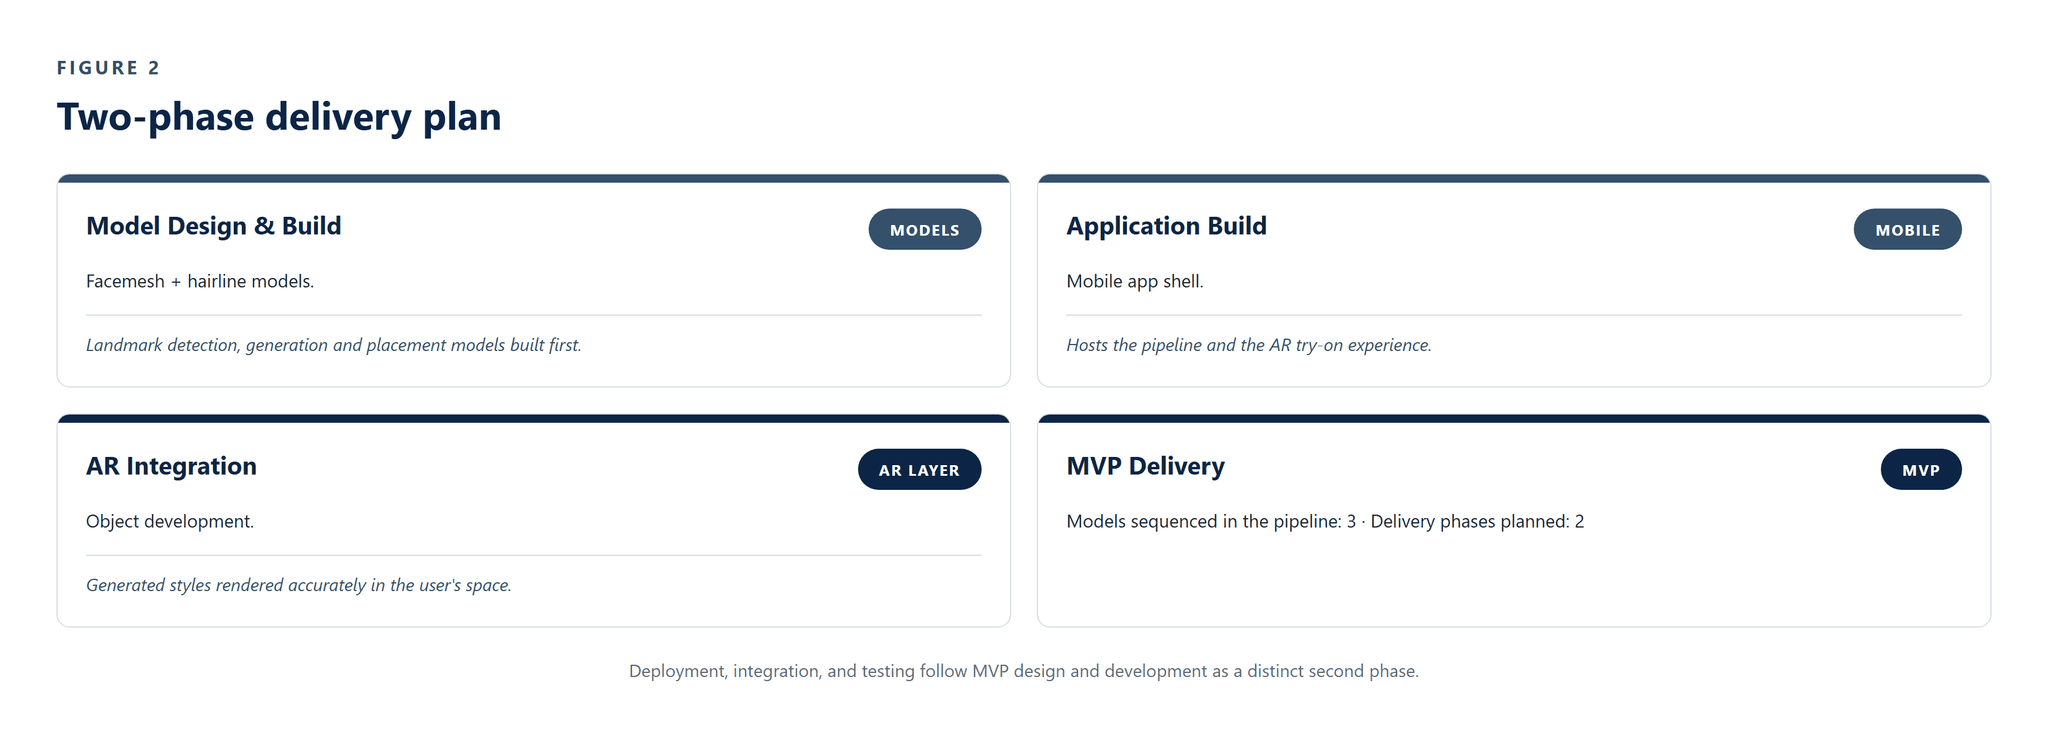Select the MVP Delivery card title
This screenshot has width=2048, height=742.
point(1145,466)
